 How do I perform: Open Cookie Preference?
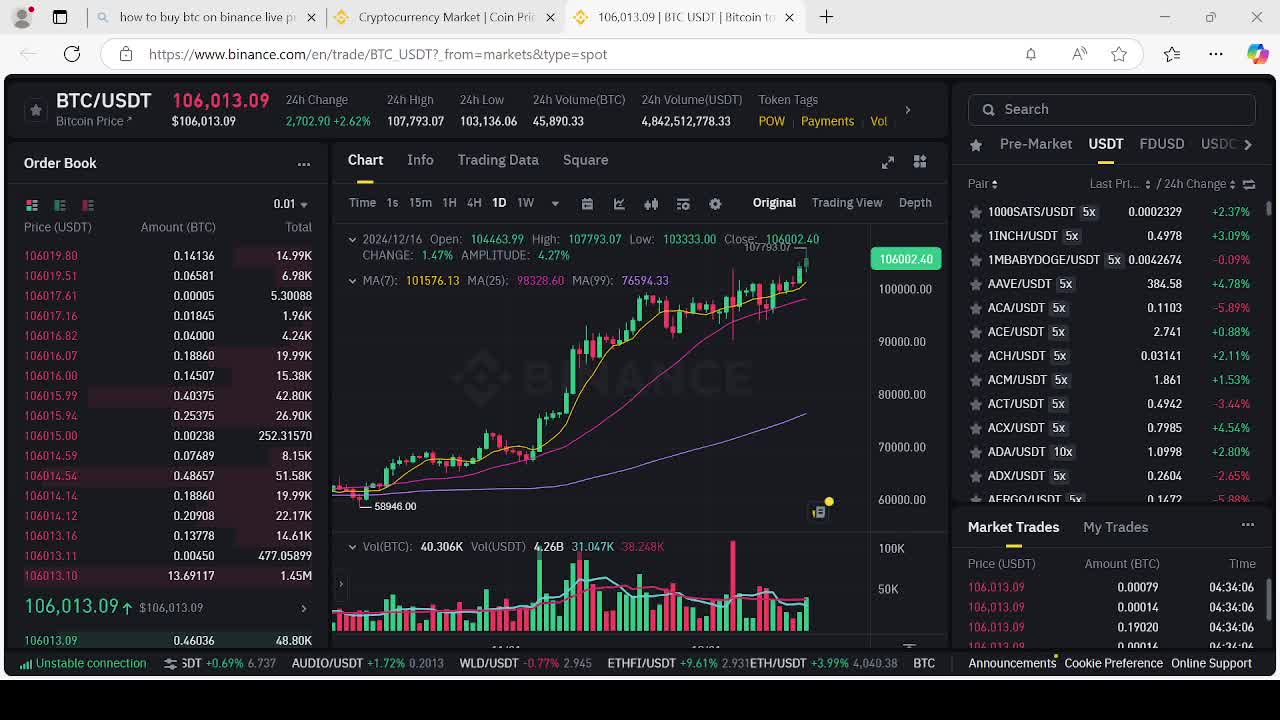[1113, 663]
